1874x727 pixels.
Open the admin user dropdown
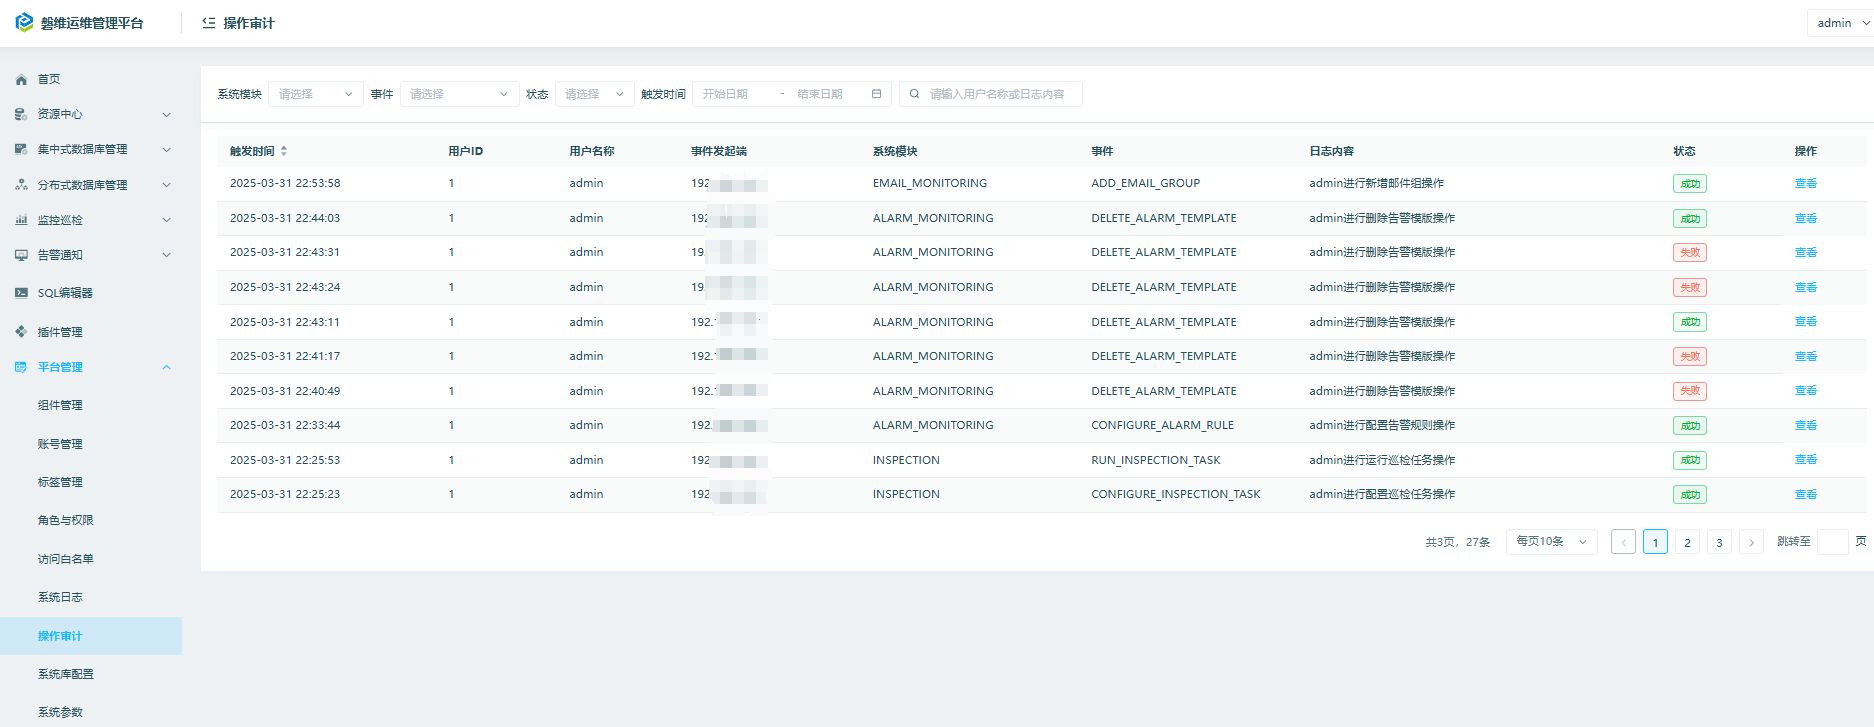(1840, 23)
